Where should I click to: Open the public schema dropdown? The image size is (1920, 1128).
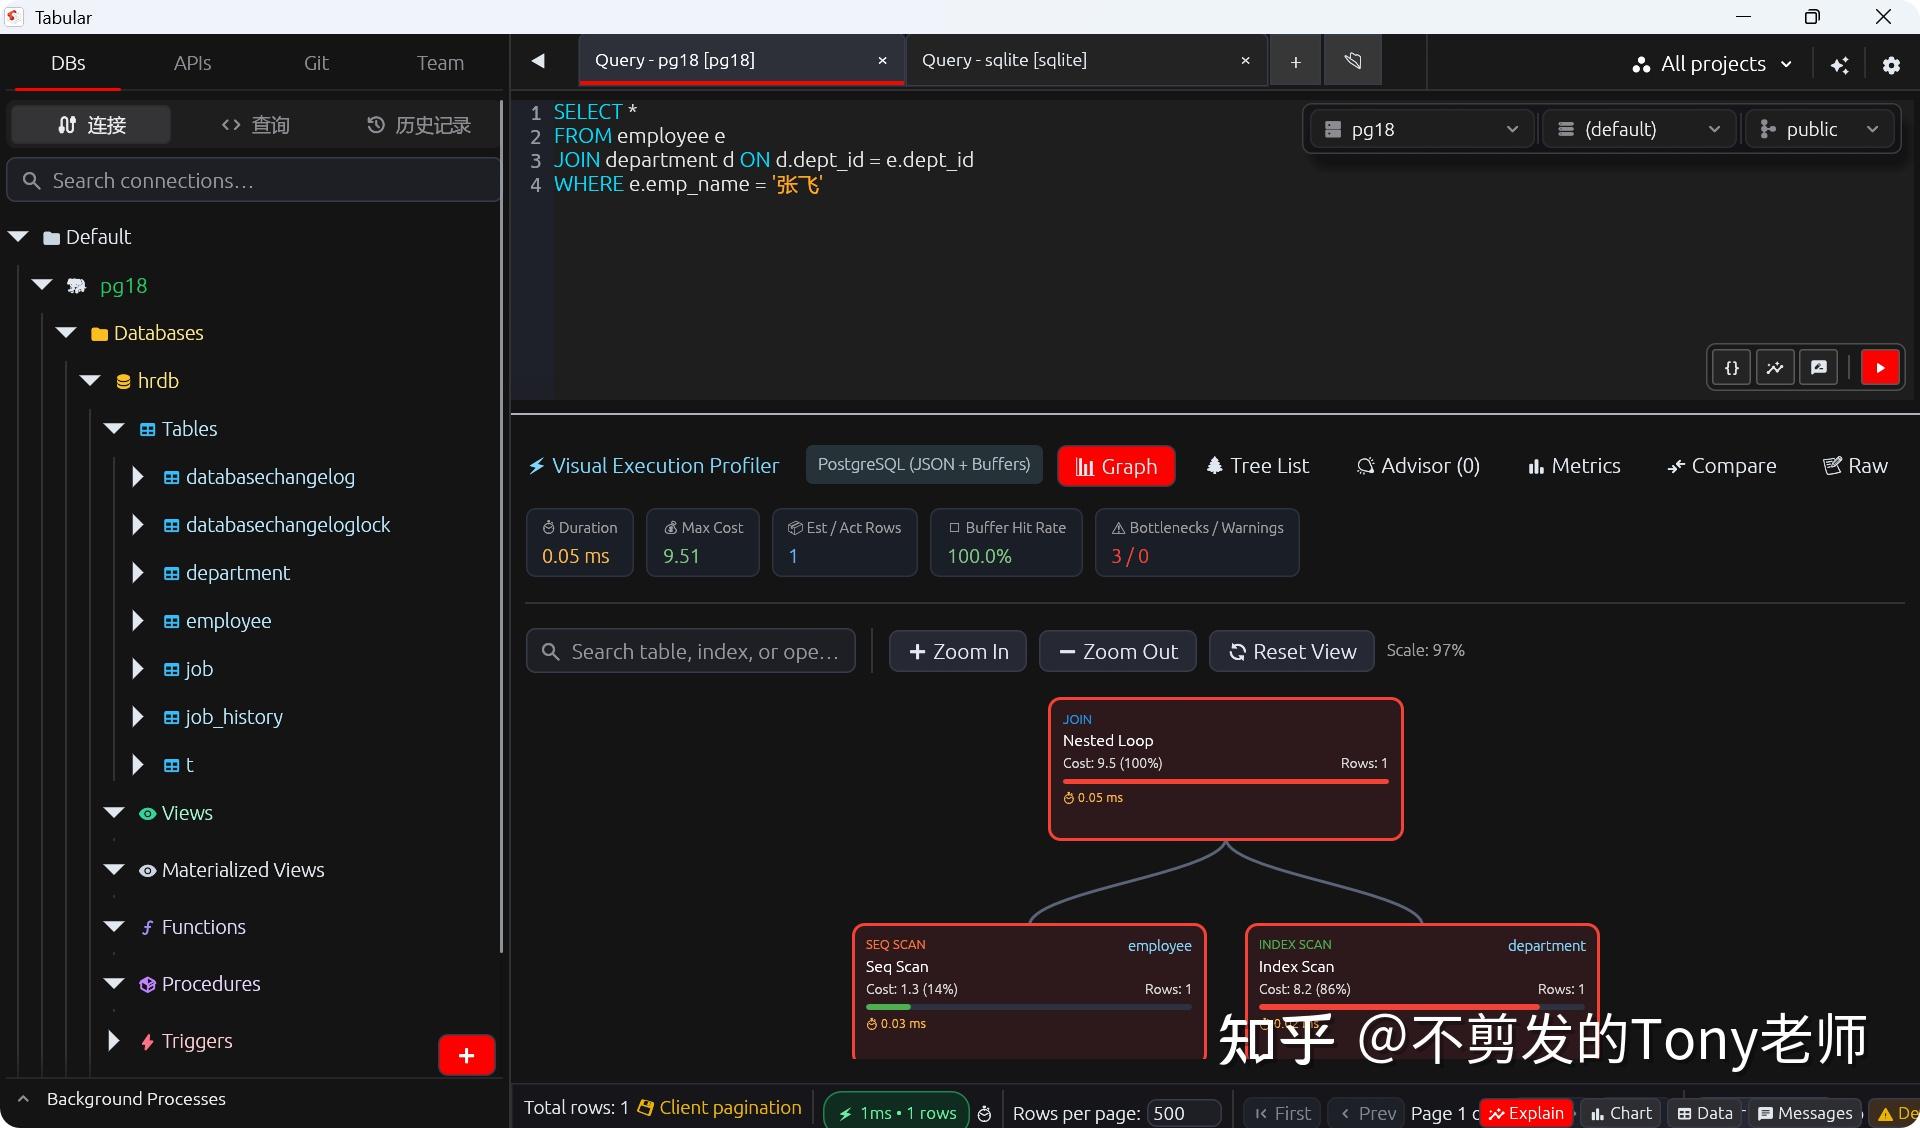pos(1819,129)
